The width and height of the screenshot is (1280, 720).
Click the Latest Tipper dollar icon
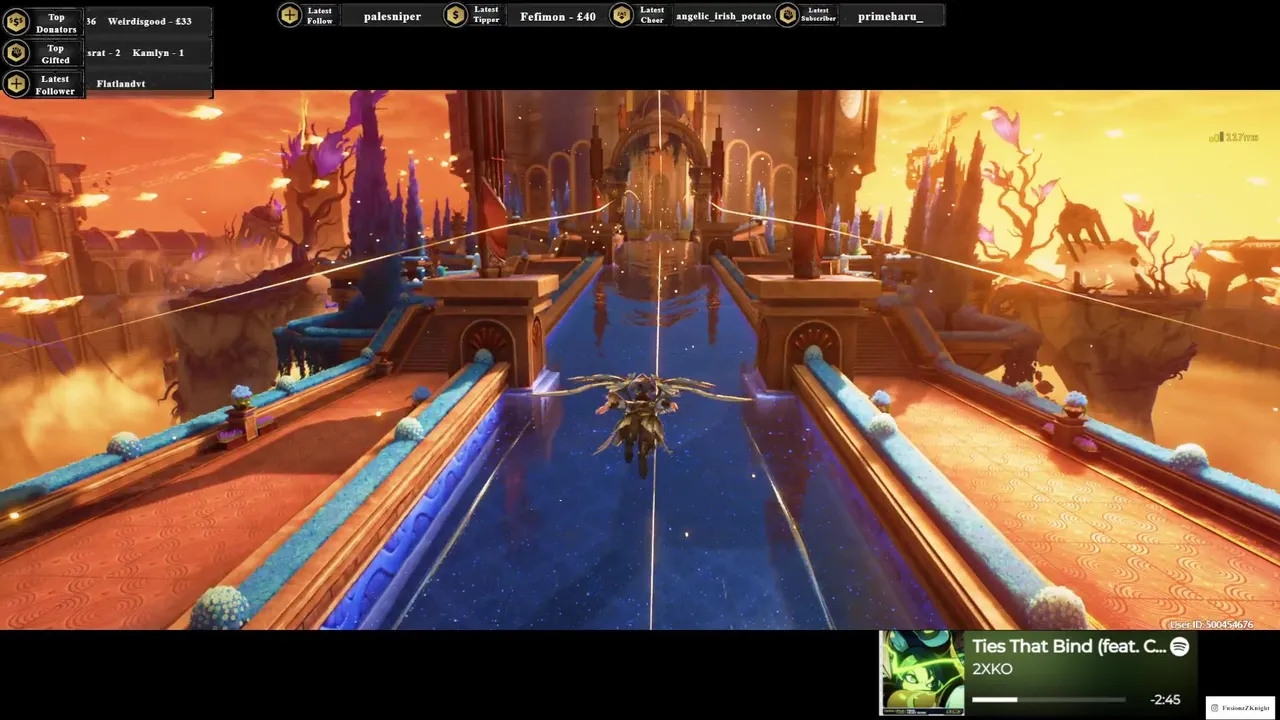coord(455,14)
